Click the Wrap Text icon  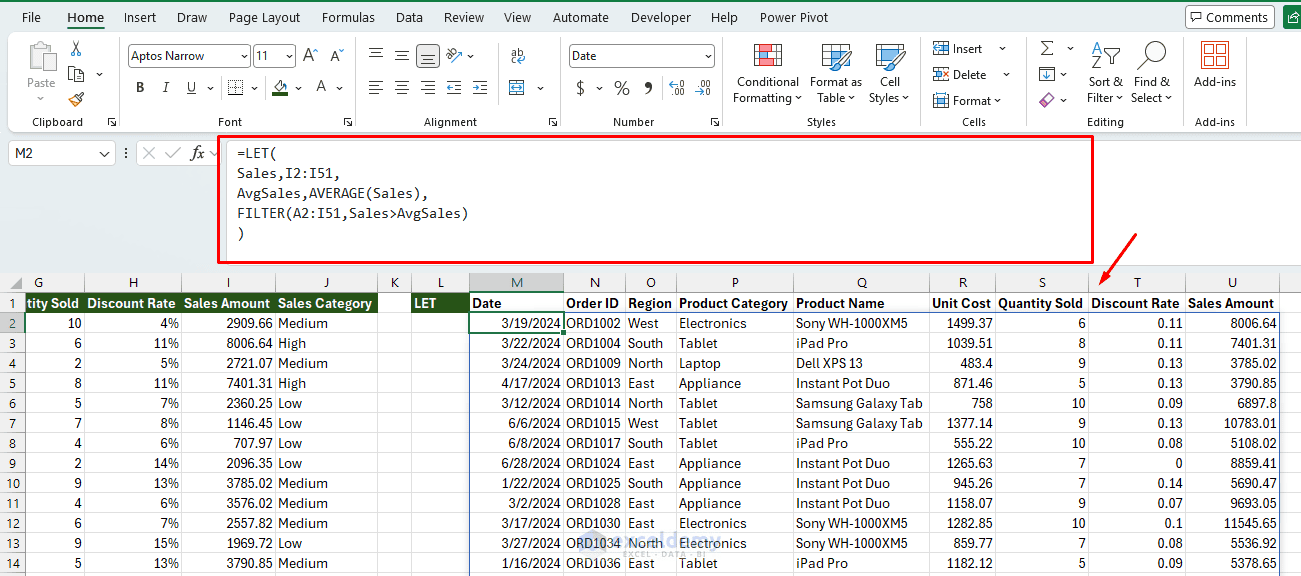(518, 56)
